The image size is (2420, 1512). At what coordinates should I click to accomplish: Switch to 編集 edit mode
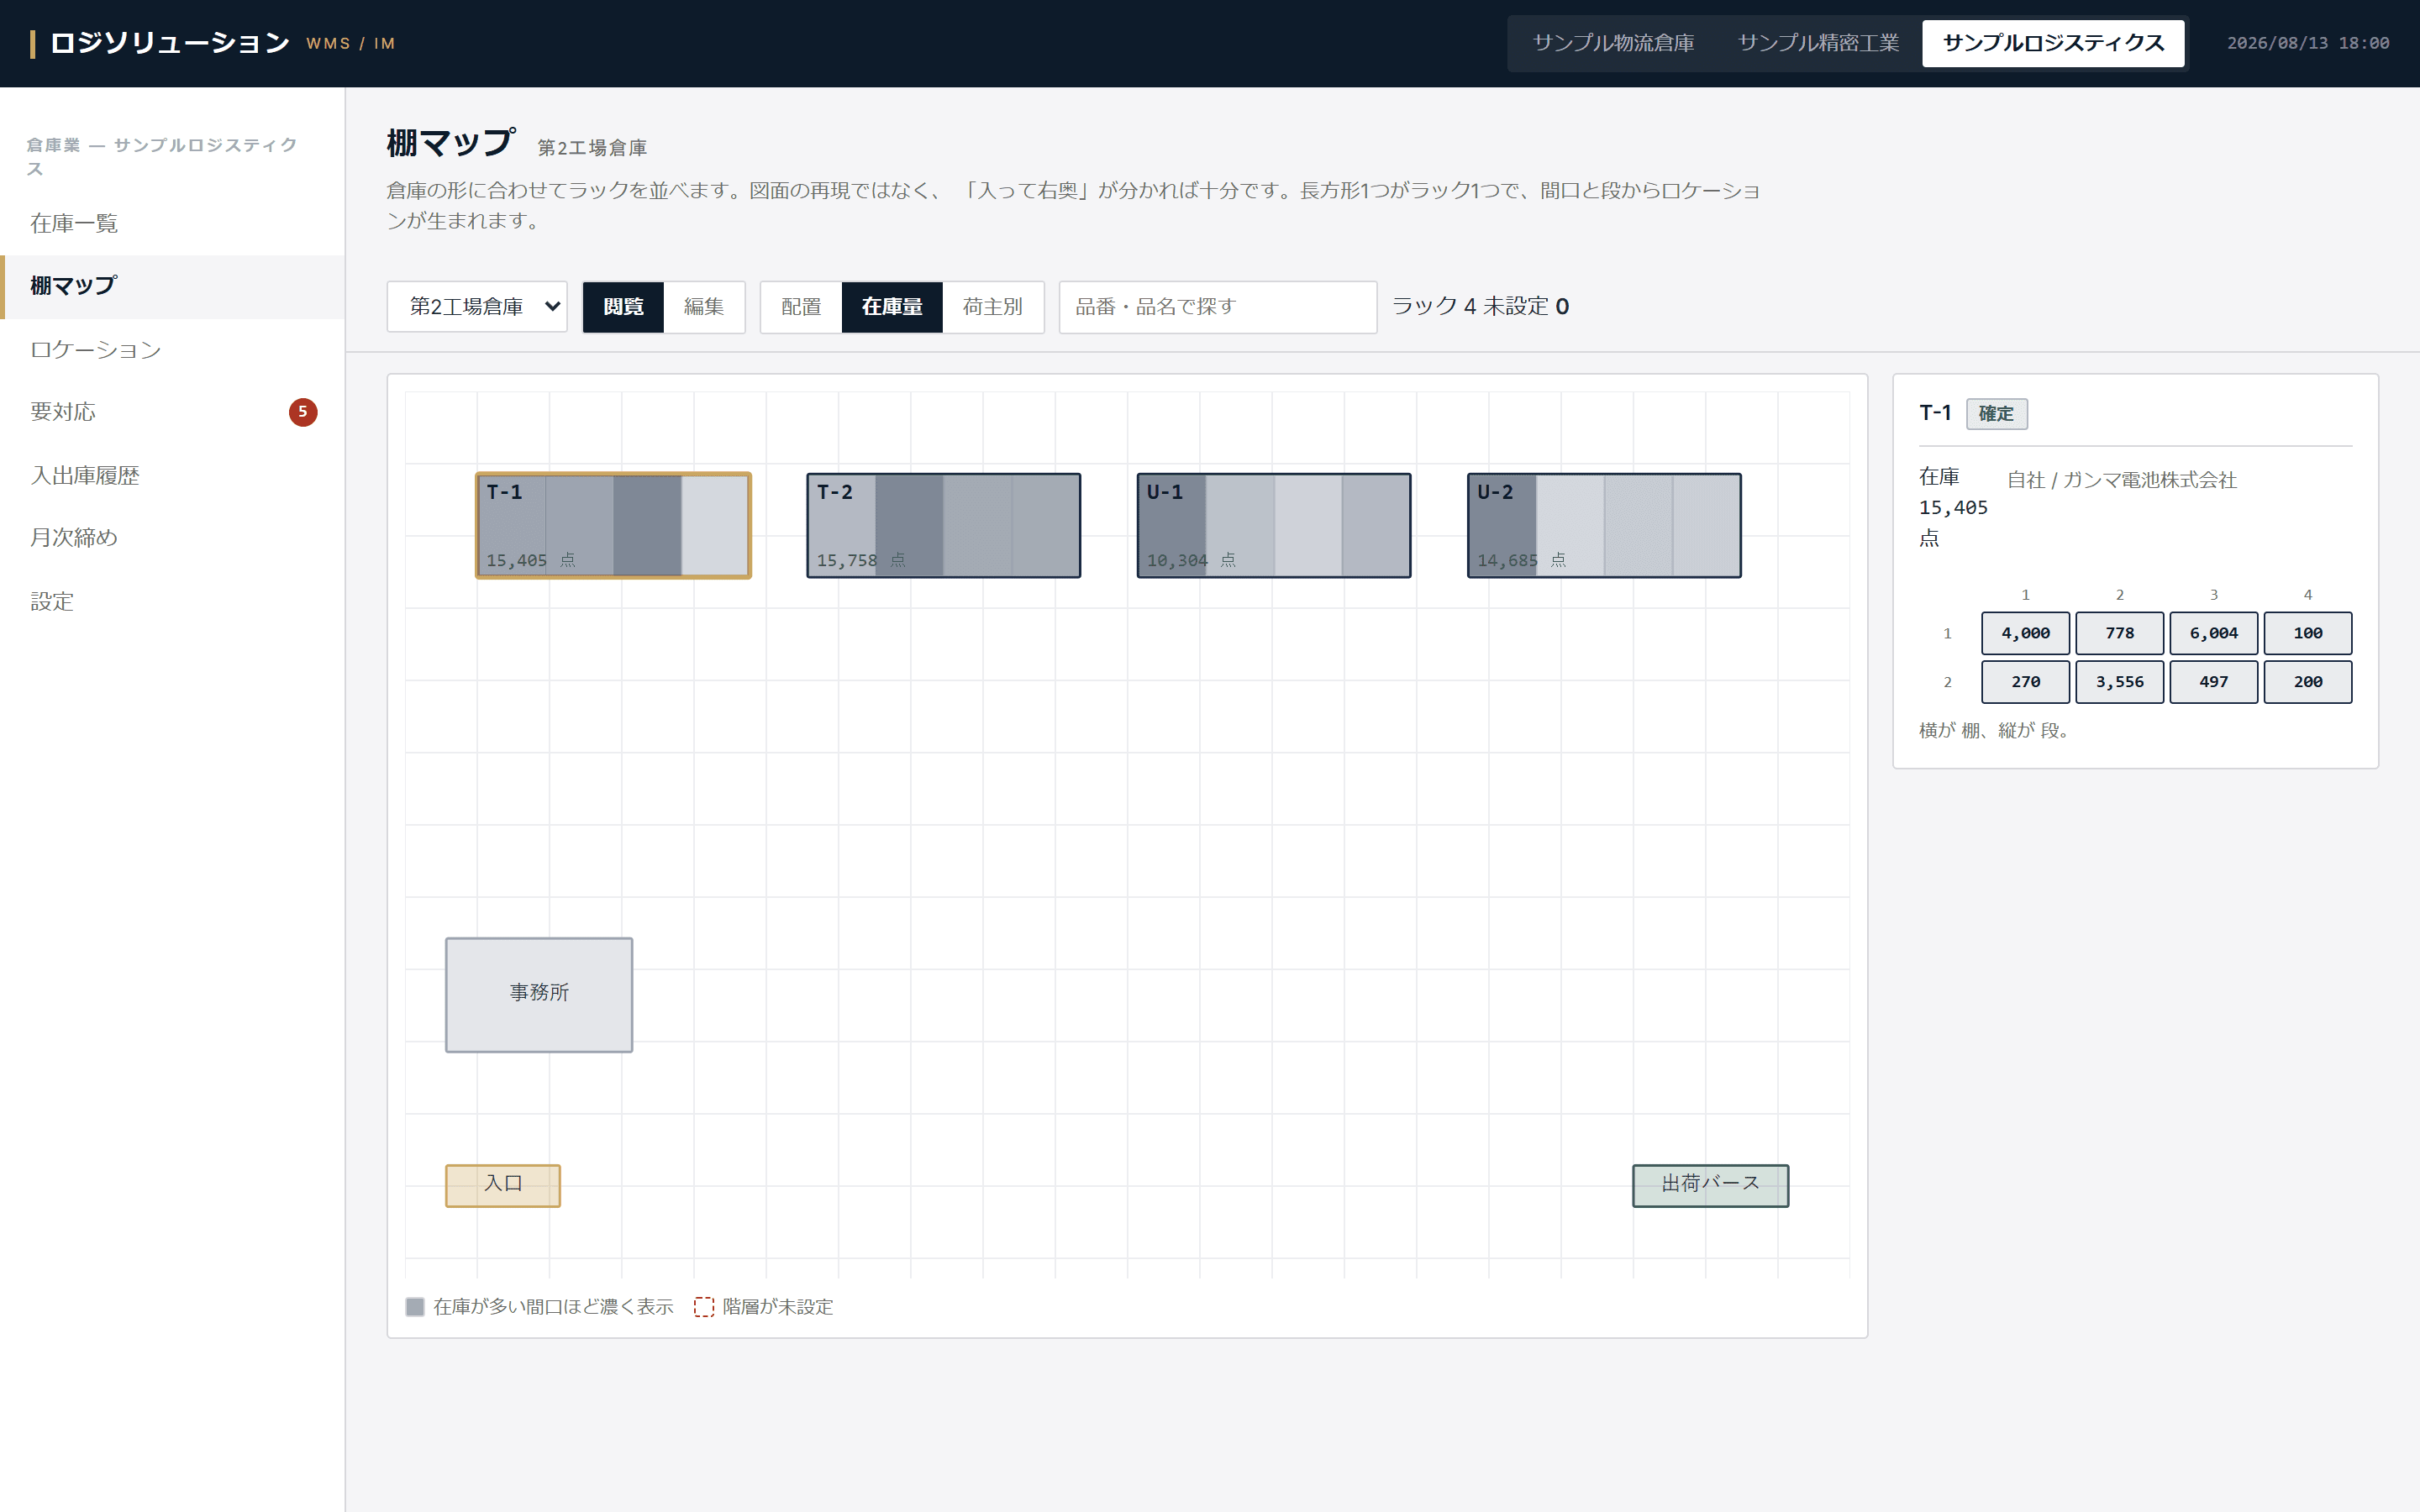click(704, 306)
